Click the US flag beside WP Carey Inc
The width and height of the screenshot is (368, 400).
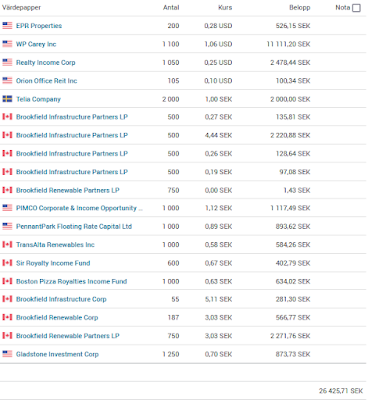click(7, 44)
